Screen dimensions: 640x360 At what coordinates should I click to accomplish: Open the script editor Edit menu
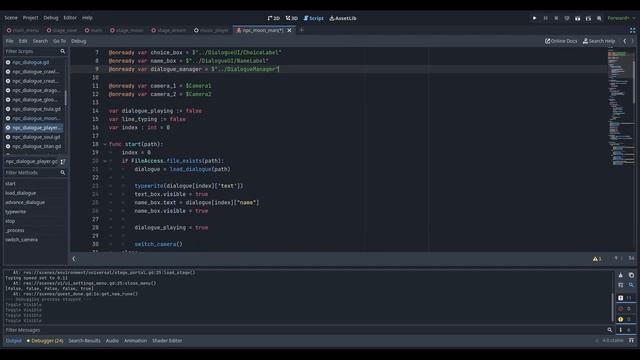coord(23,41)
